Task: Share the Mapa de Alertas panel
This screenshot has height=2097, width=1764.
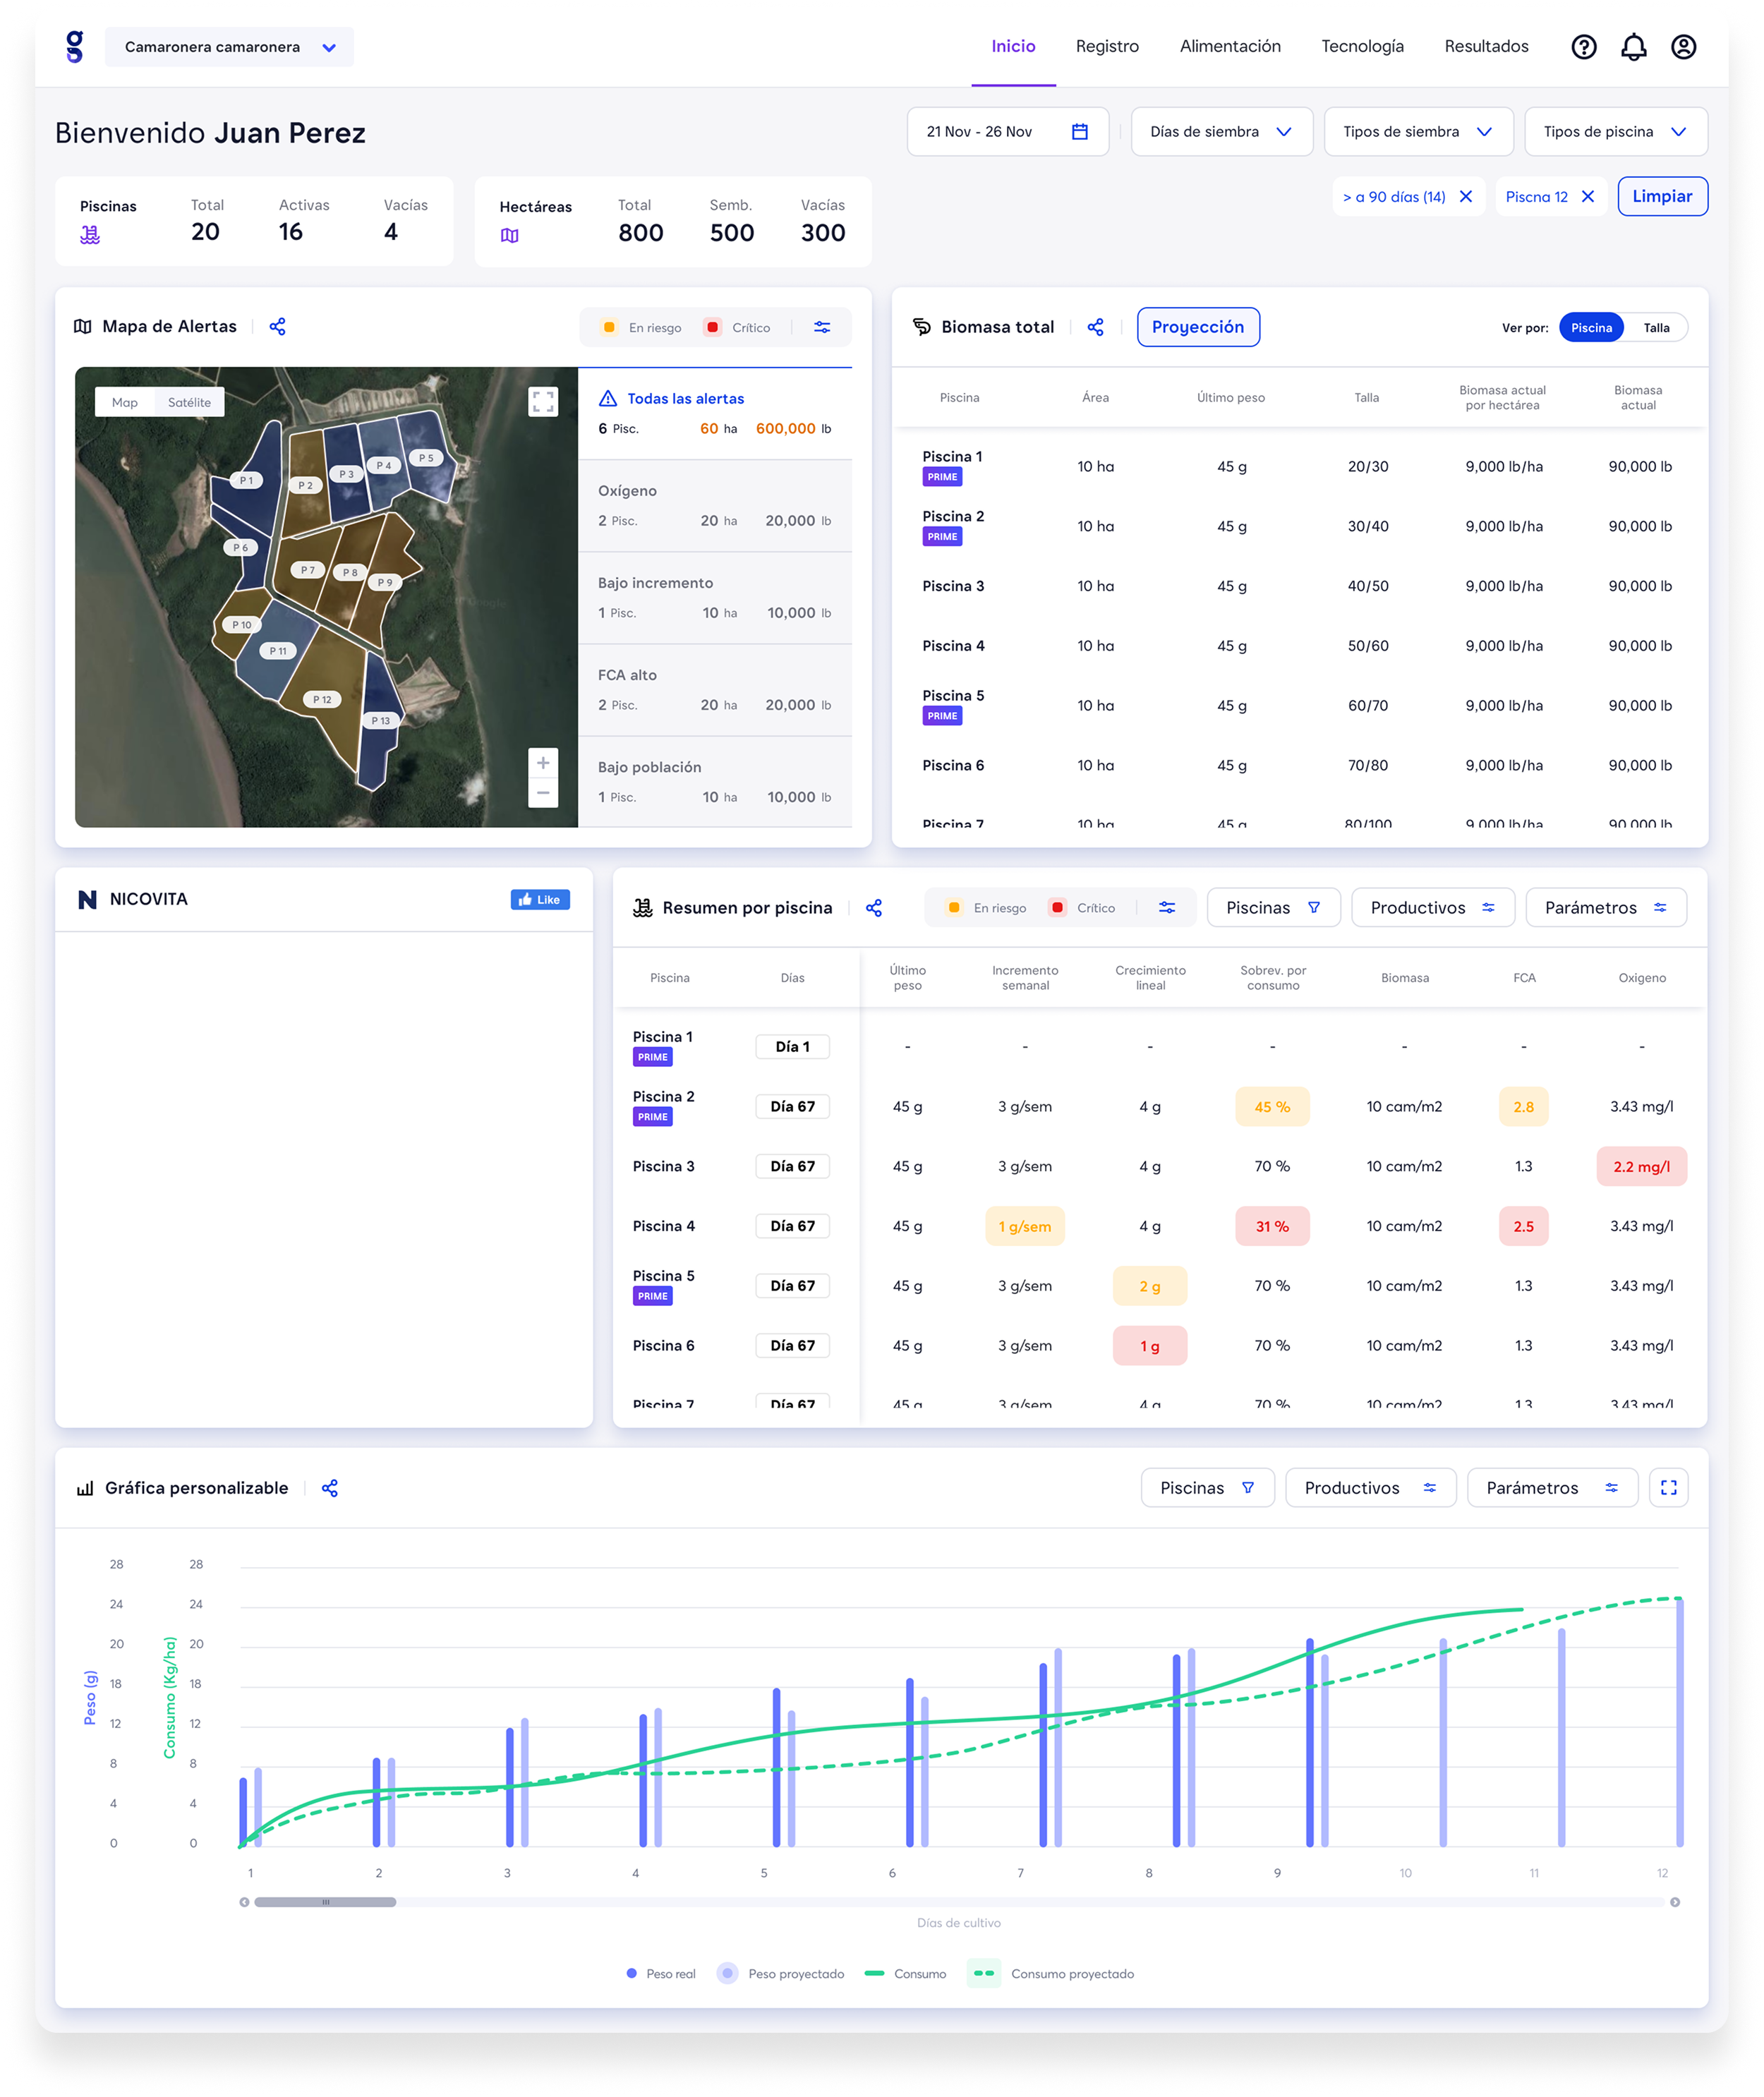Action: tap(278, 327)
